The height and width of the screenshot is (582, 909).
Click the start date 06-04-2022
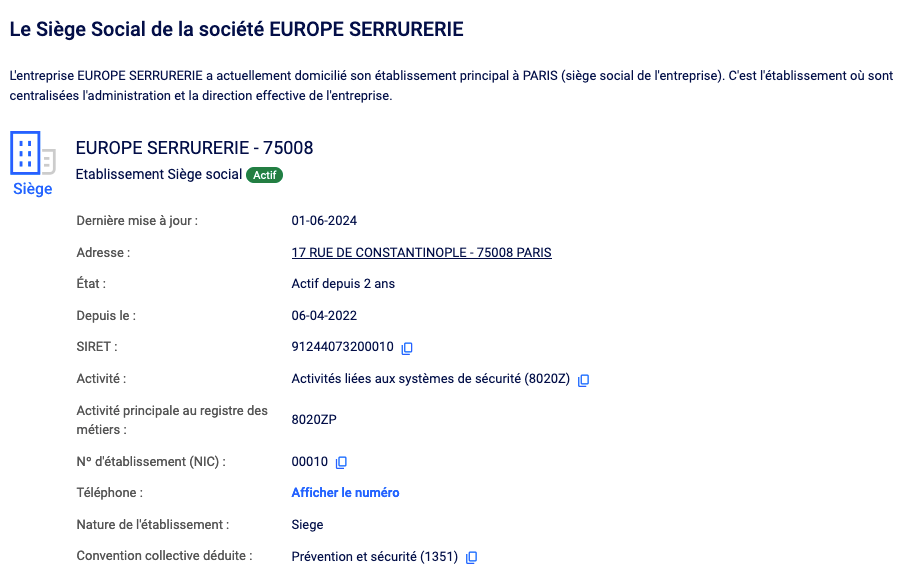point(324,316)
